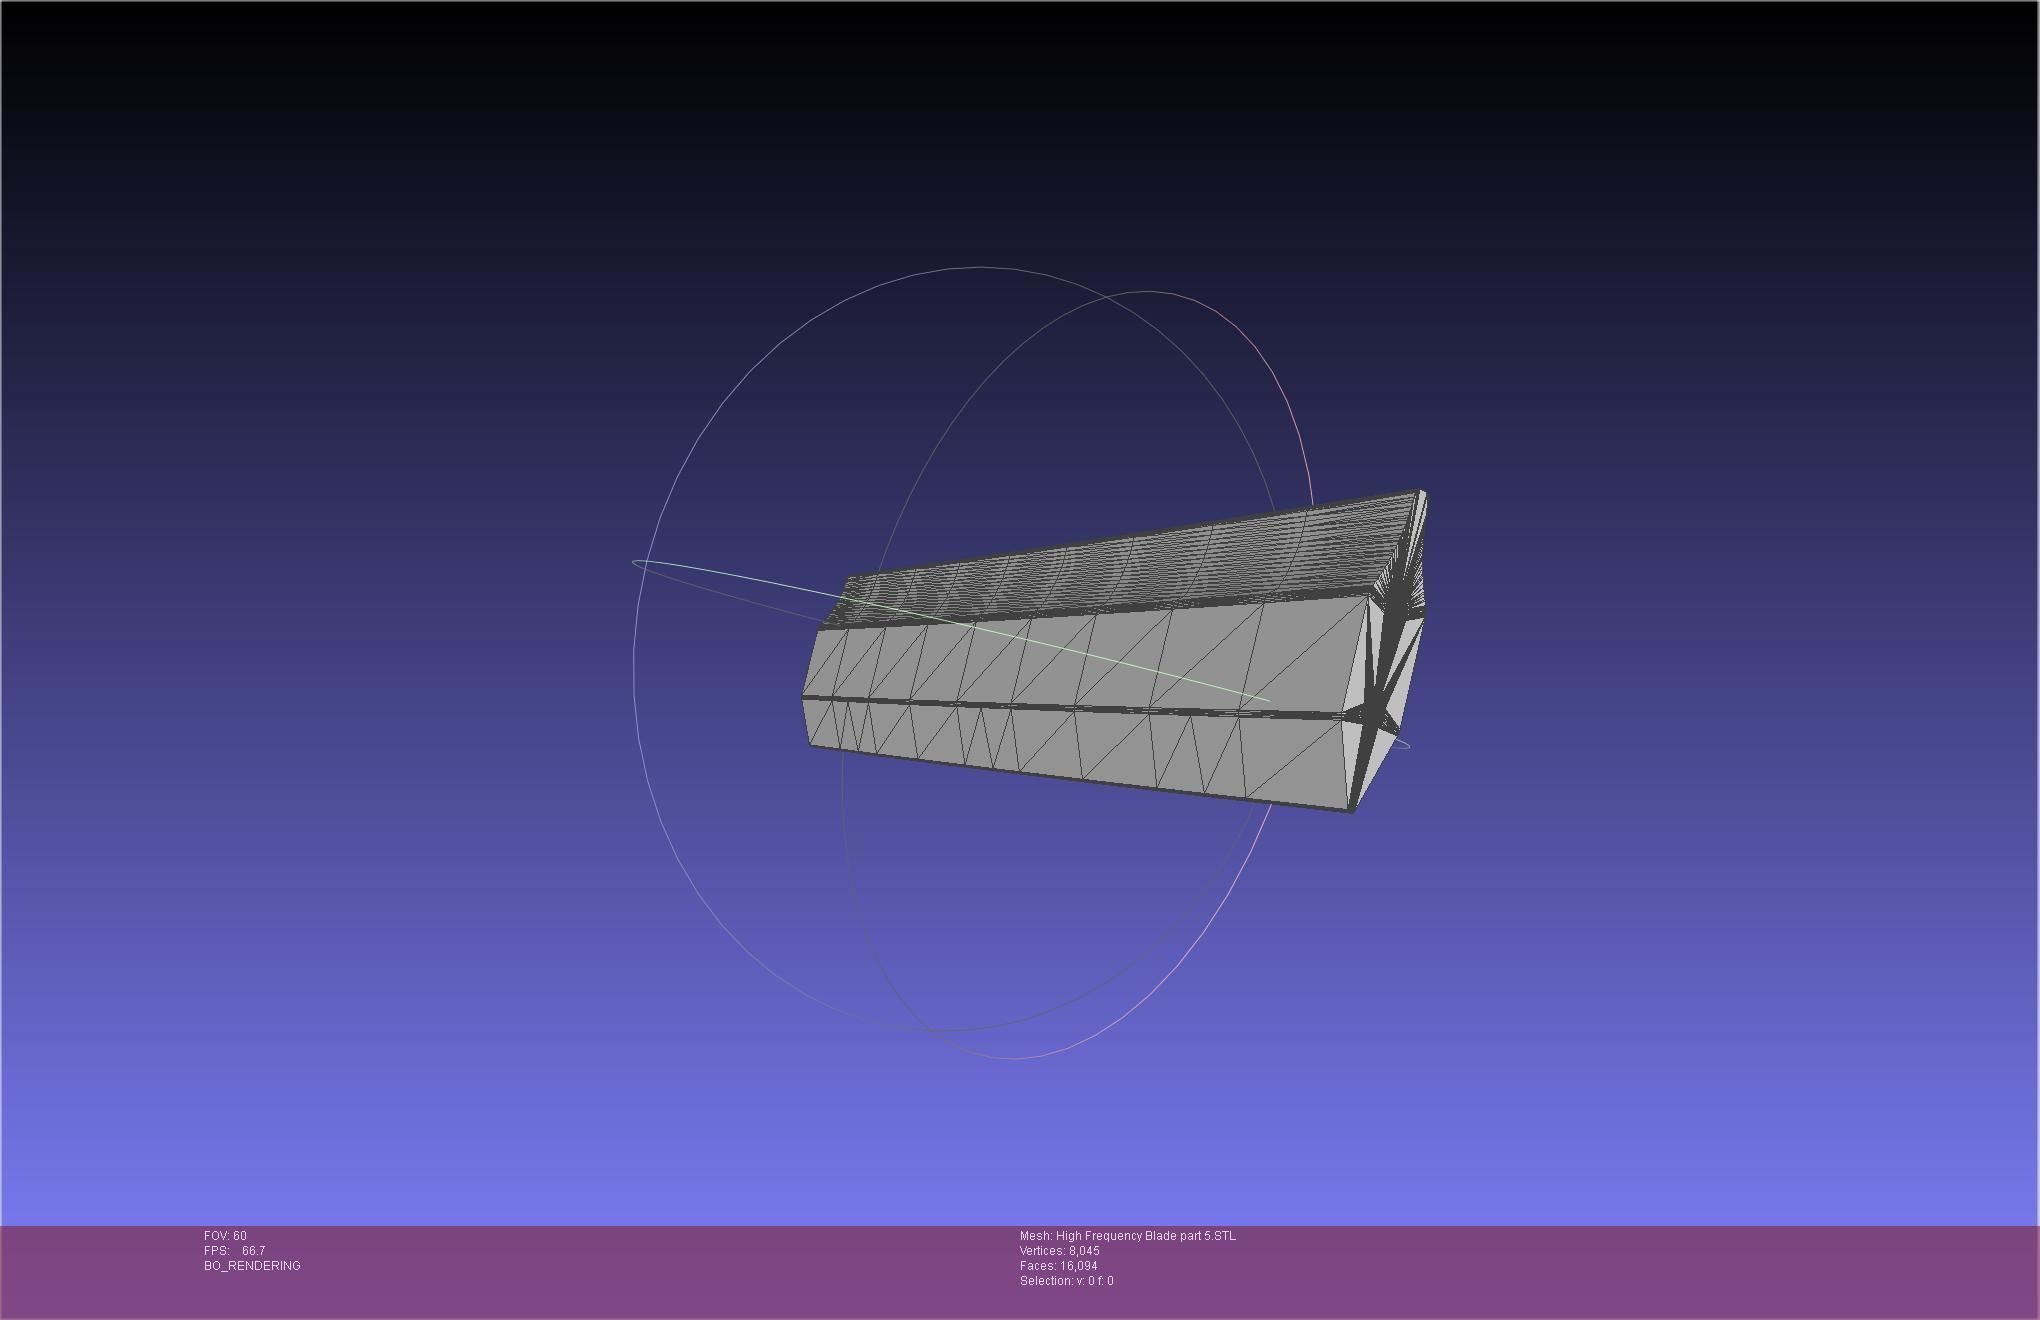The image size is (2040, 1320).
Task: Click the 'Vertices: 8,045' status entry
Action: click(1059, 1251)
